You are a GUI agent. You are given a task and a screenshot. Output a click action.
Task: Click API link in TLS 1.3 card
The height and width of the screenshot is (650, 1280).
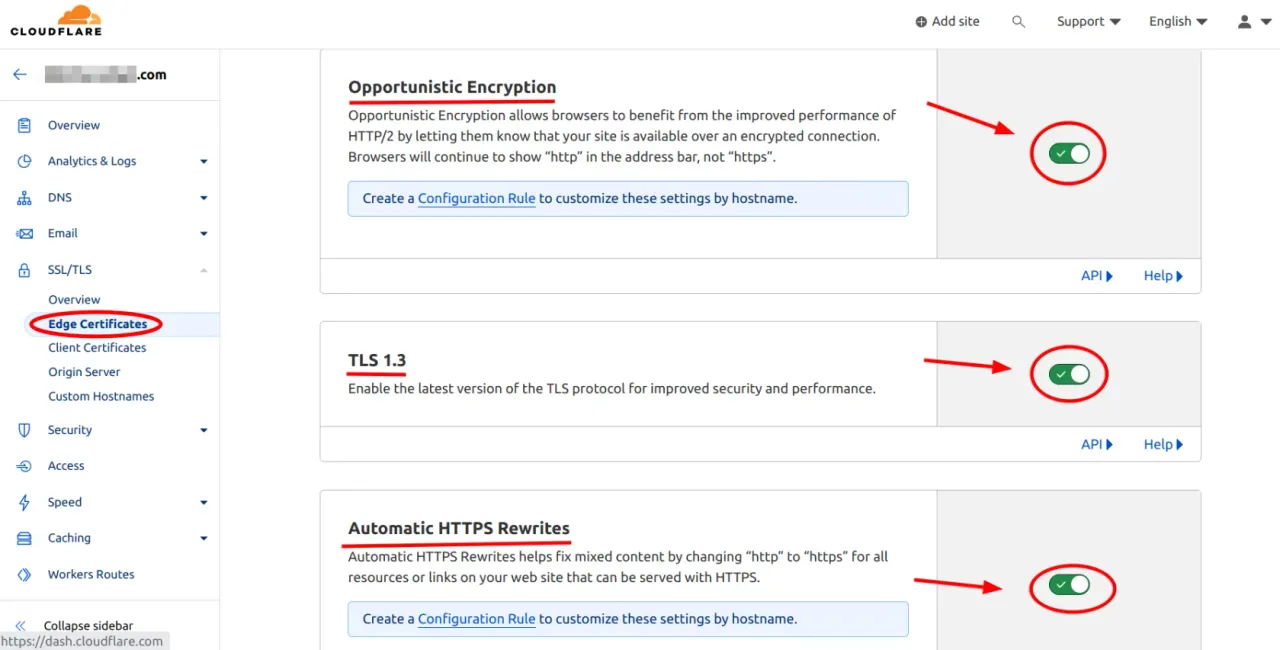pos(1097,445)
